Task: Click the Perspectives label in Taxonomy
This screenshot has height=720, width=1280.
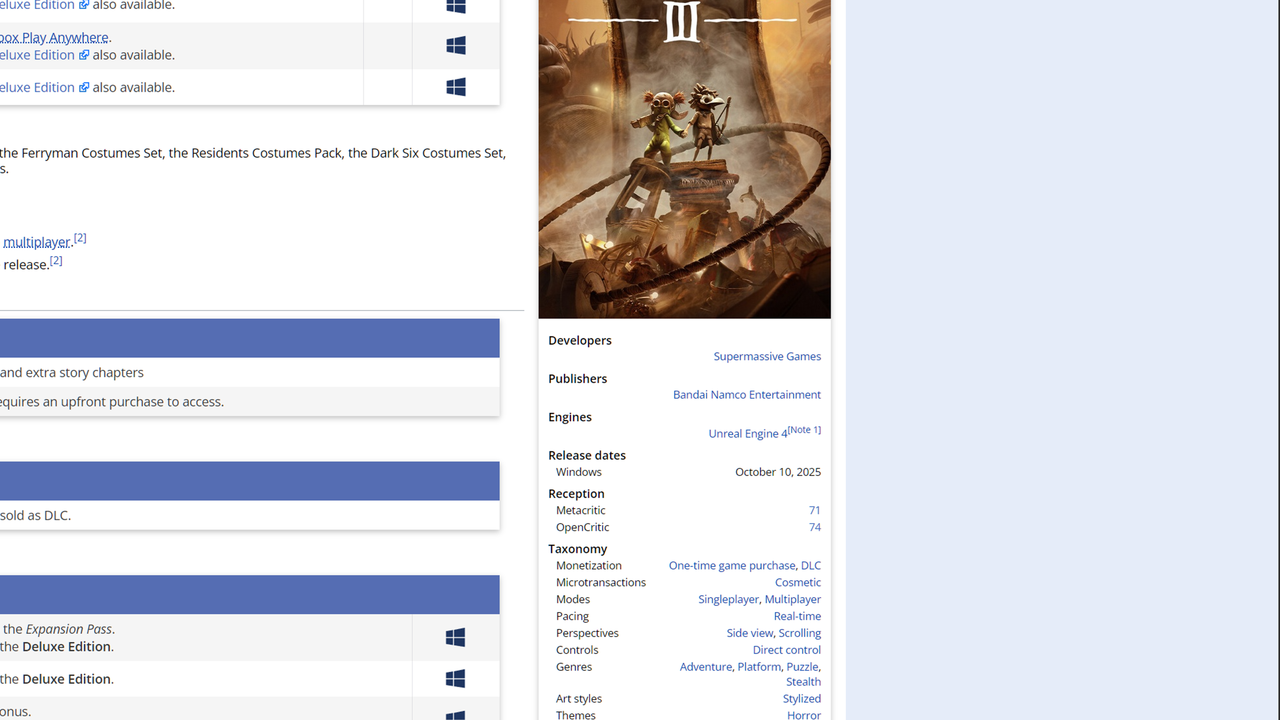Action: 588,633
